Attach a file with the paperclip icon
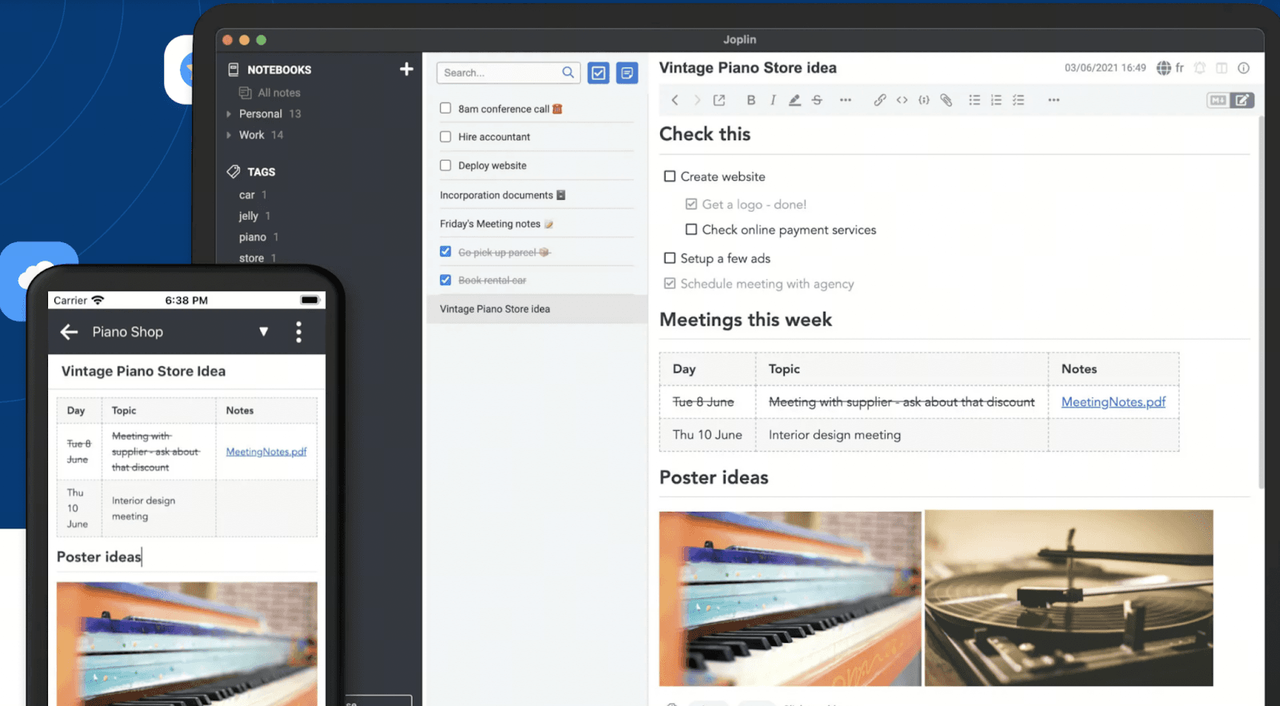 946,100
